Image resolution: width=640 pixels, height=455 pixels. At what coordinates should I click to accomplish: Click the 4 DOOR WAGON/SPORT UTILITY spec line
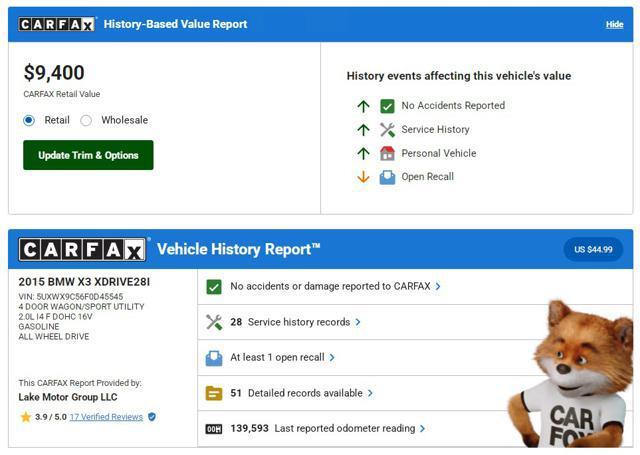[x=81, y=306]
